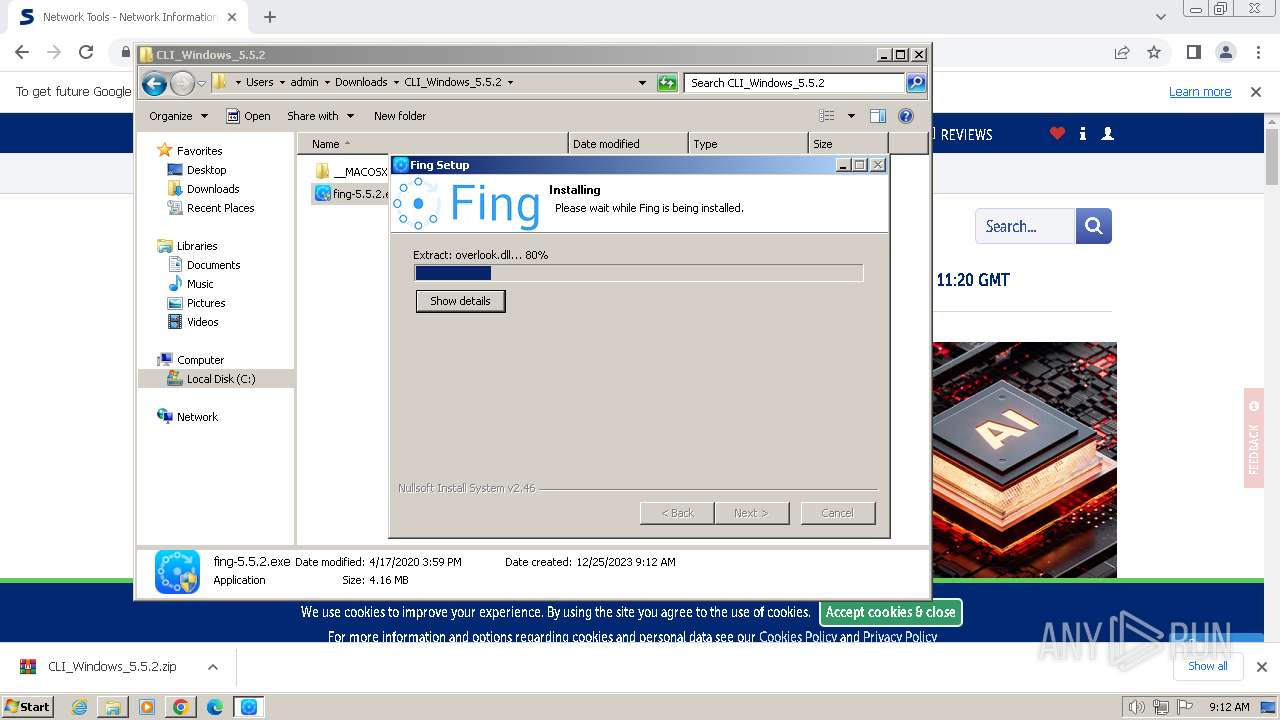Click the website Search input field
The width and height of the screenshot is (1280, 720).
[1025, 226]
